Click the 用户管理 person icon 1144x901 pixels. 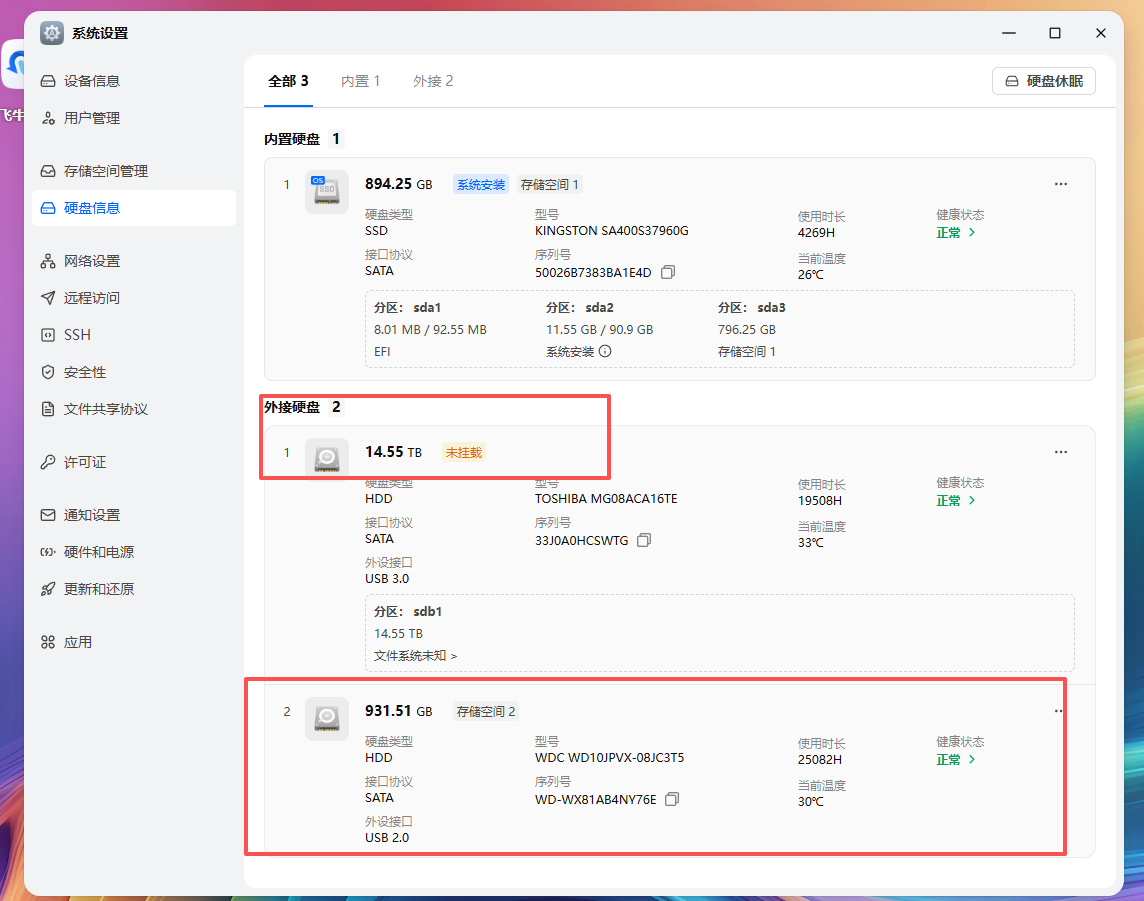coord(48,118)
